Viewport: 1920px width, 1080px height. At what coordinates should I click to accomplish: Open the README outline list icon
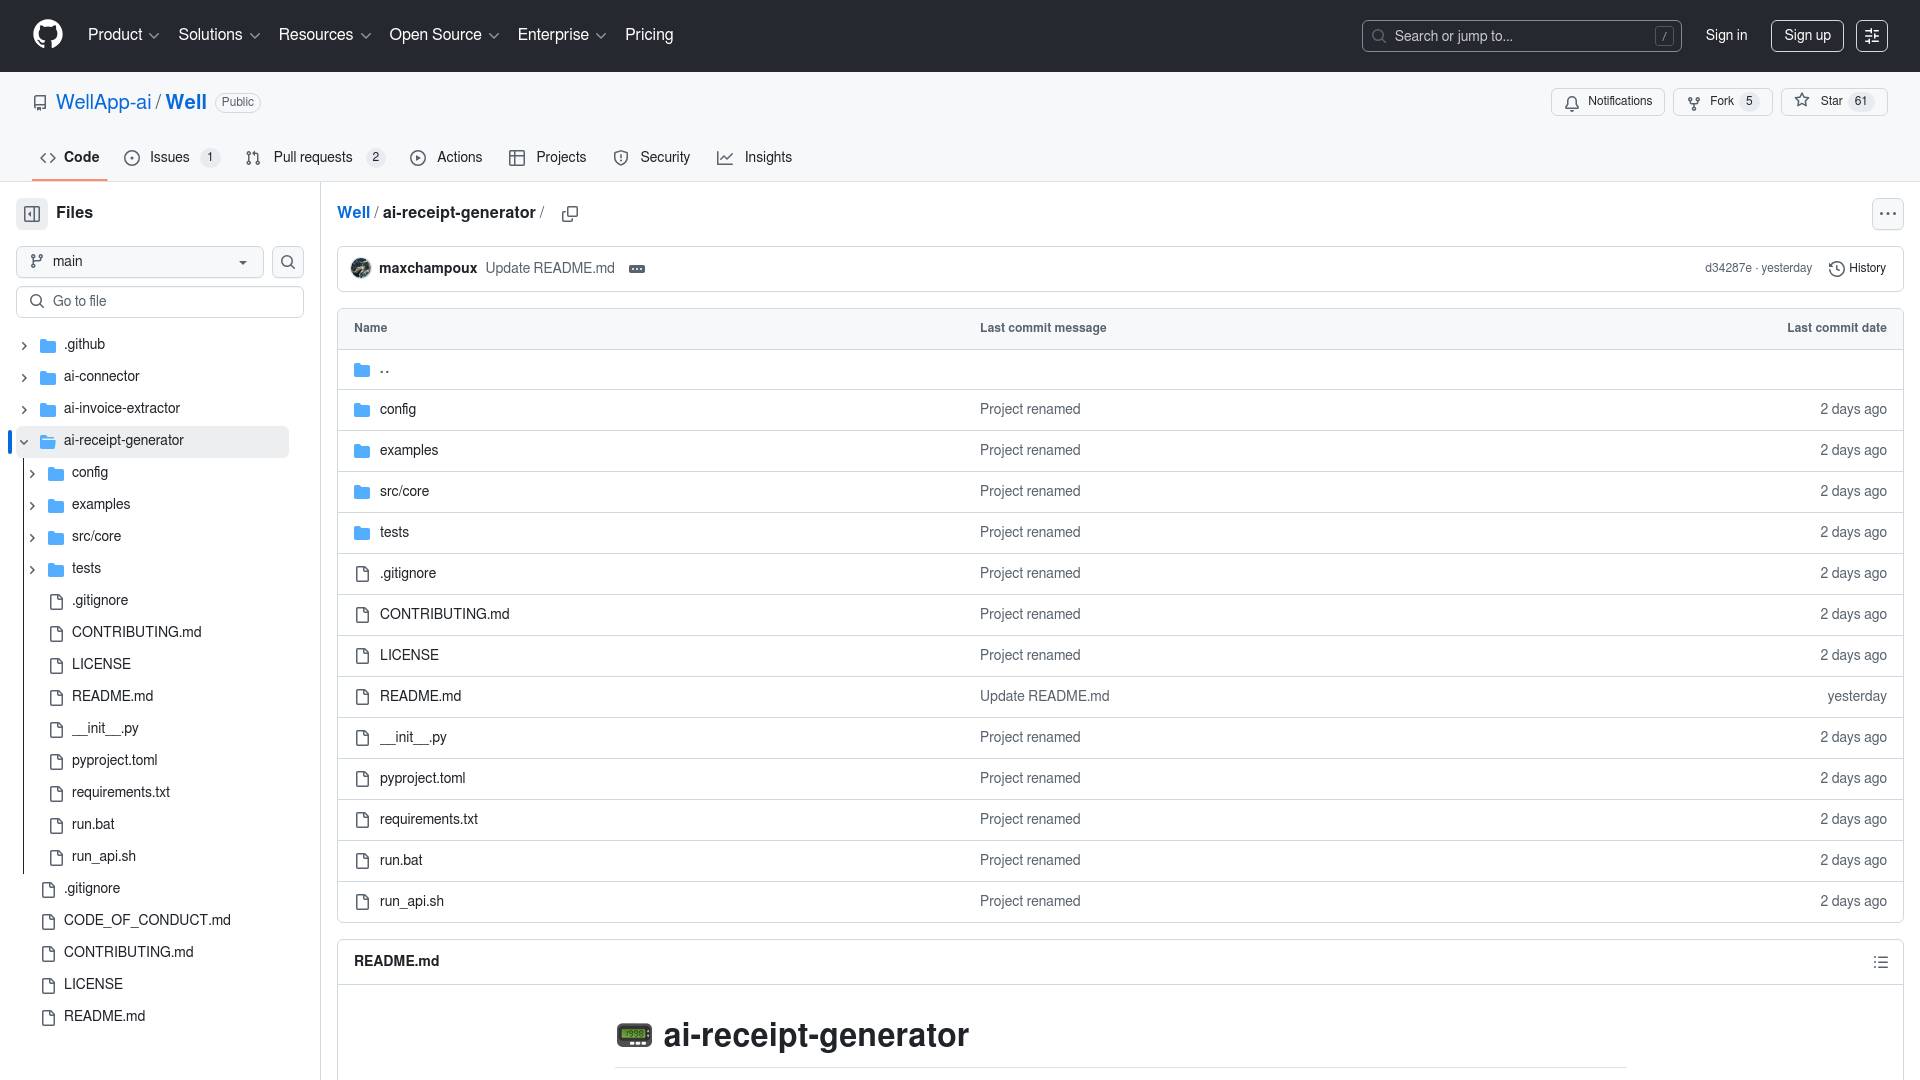pos(1880,962)
